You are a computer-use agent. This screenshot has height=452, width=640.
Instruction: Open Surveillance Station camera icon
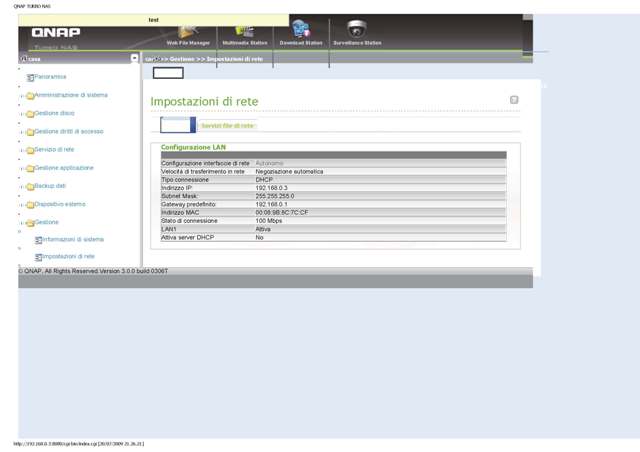point(357,31)
